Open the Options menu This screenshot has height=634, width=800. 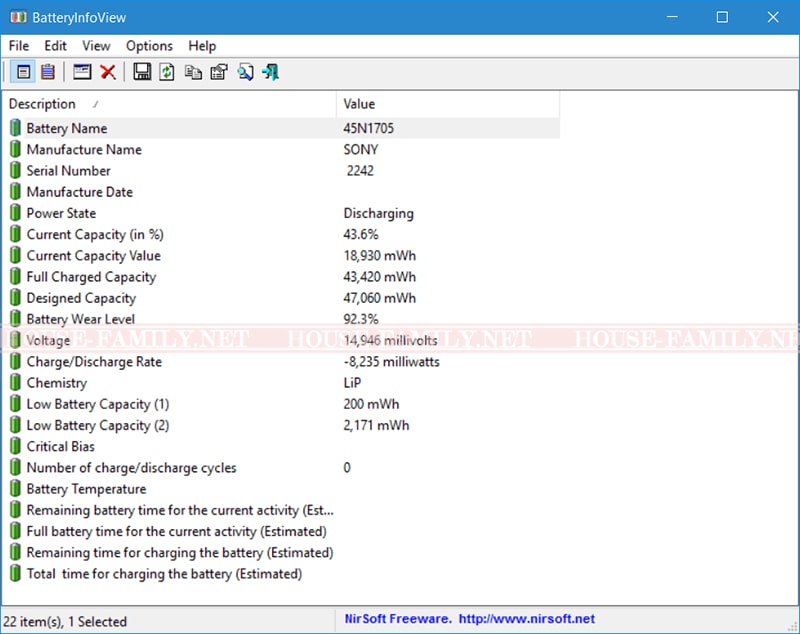[x=149, y=46]
